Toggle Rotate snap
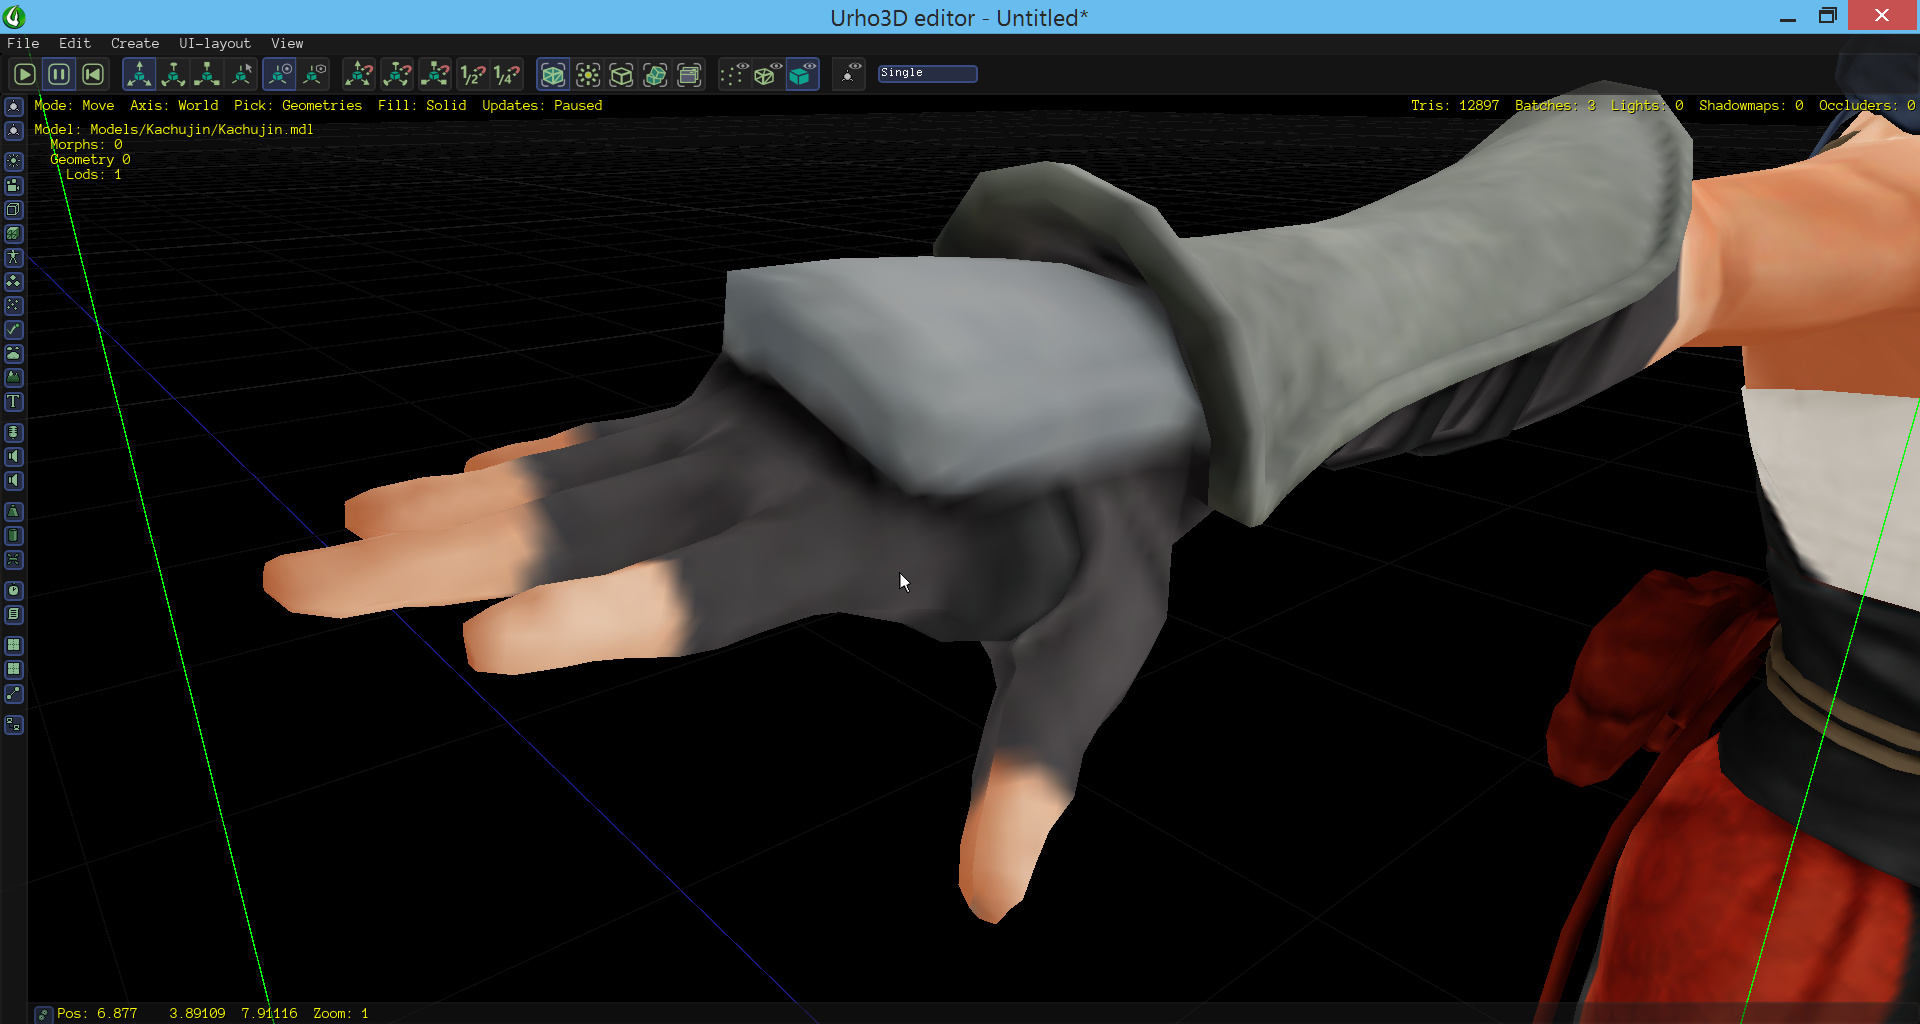1920x1024 pixels. 397,74
